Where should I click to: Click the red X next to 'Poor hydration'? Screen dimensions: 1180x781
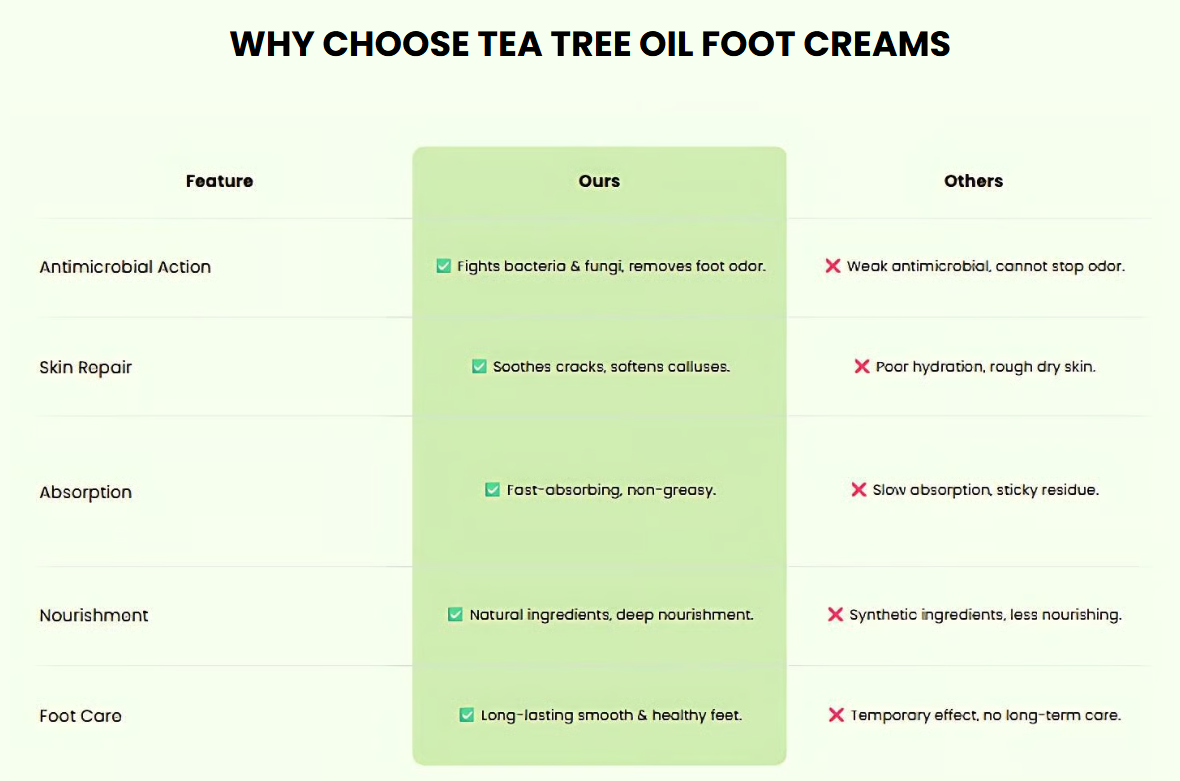(862, 366)
